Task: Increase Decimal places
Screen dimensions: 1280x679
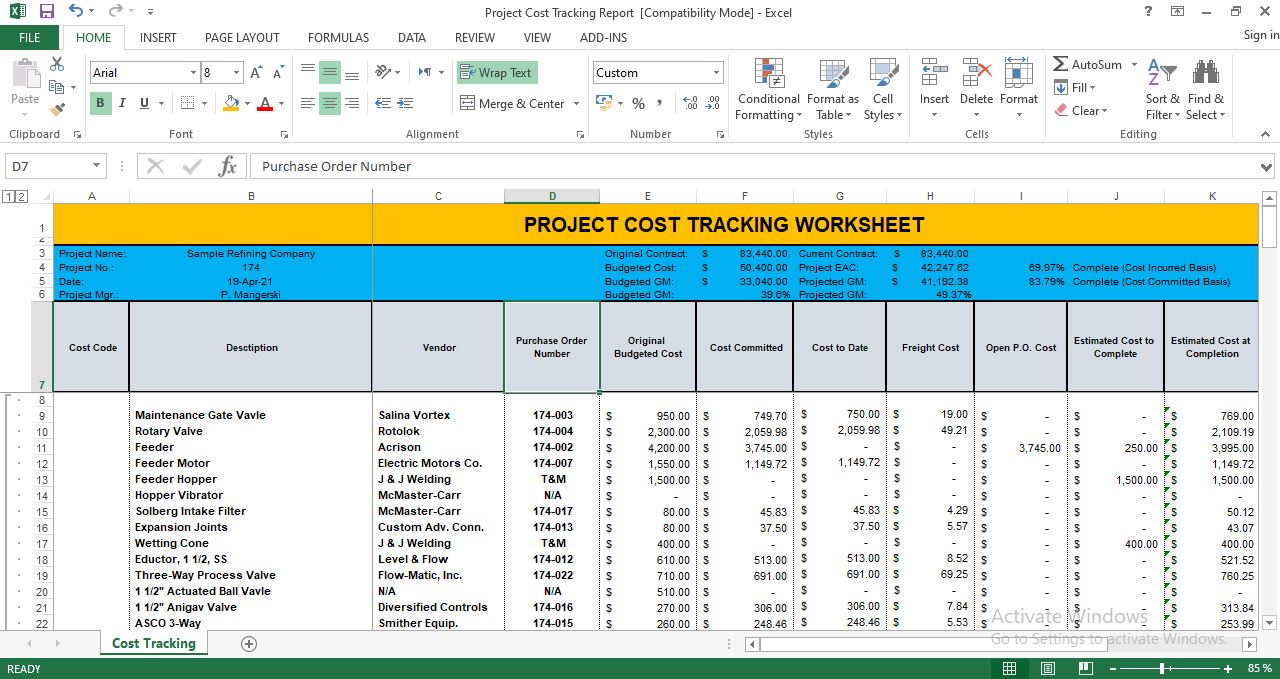Action: coord(689,103)
